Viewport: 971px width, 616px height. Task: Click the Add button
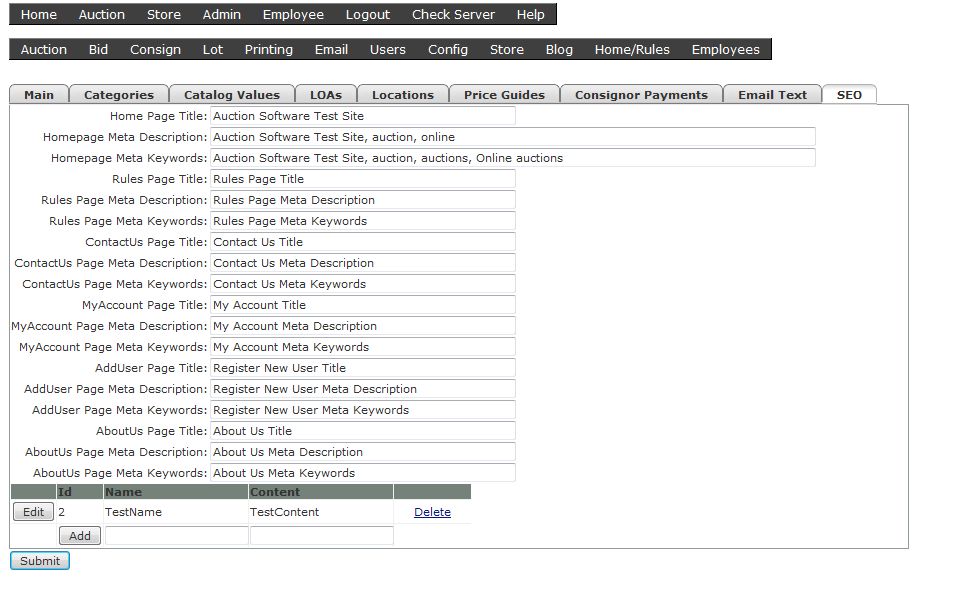pyautogui.click(x=80, y=536)
